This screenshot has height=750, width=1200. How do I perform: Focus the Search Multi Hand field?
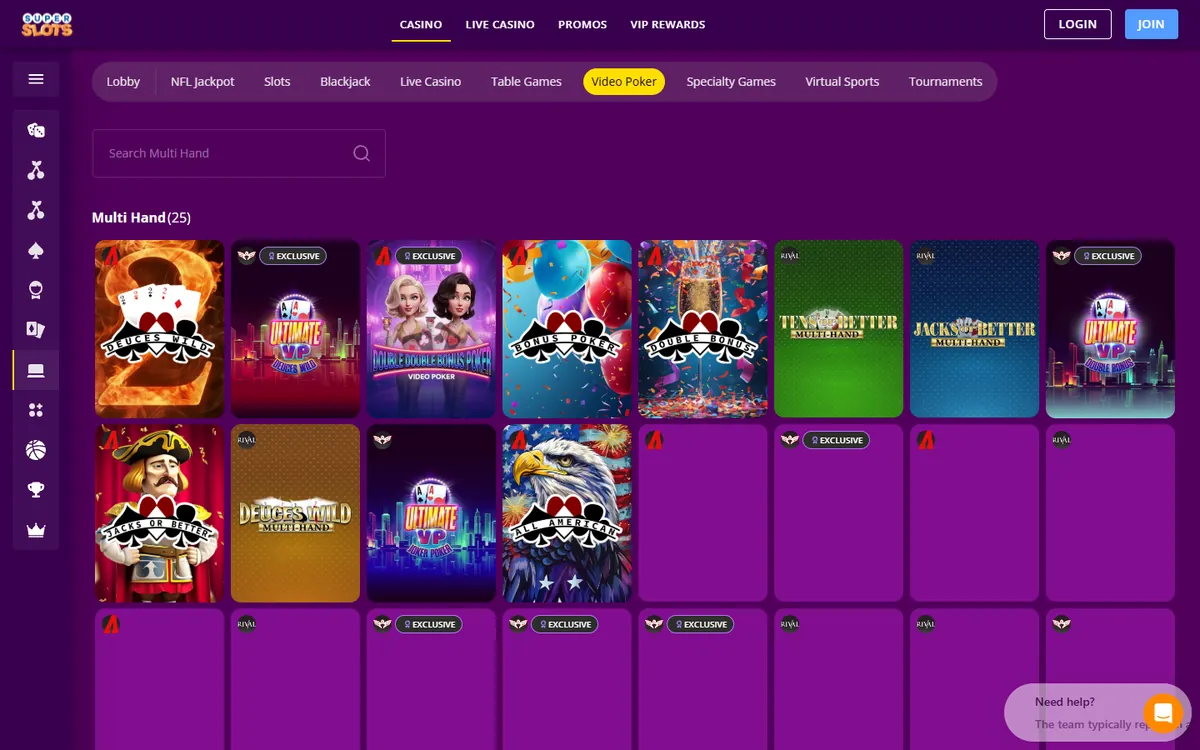[x=239, y=153]
